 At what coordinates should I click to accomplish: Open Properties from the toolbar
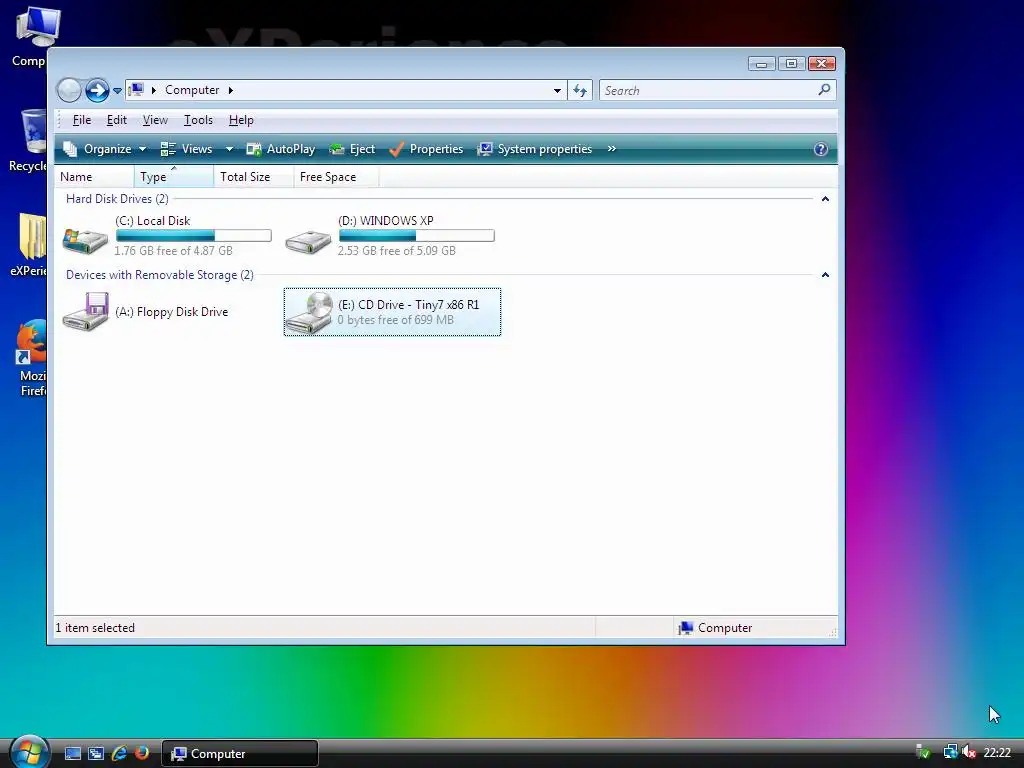click(x=426, y=150)
